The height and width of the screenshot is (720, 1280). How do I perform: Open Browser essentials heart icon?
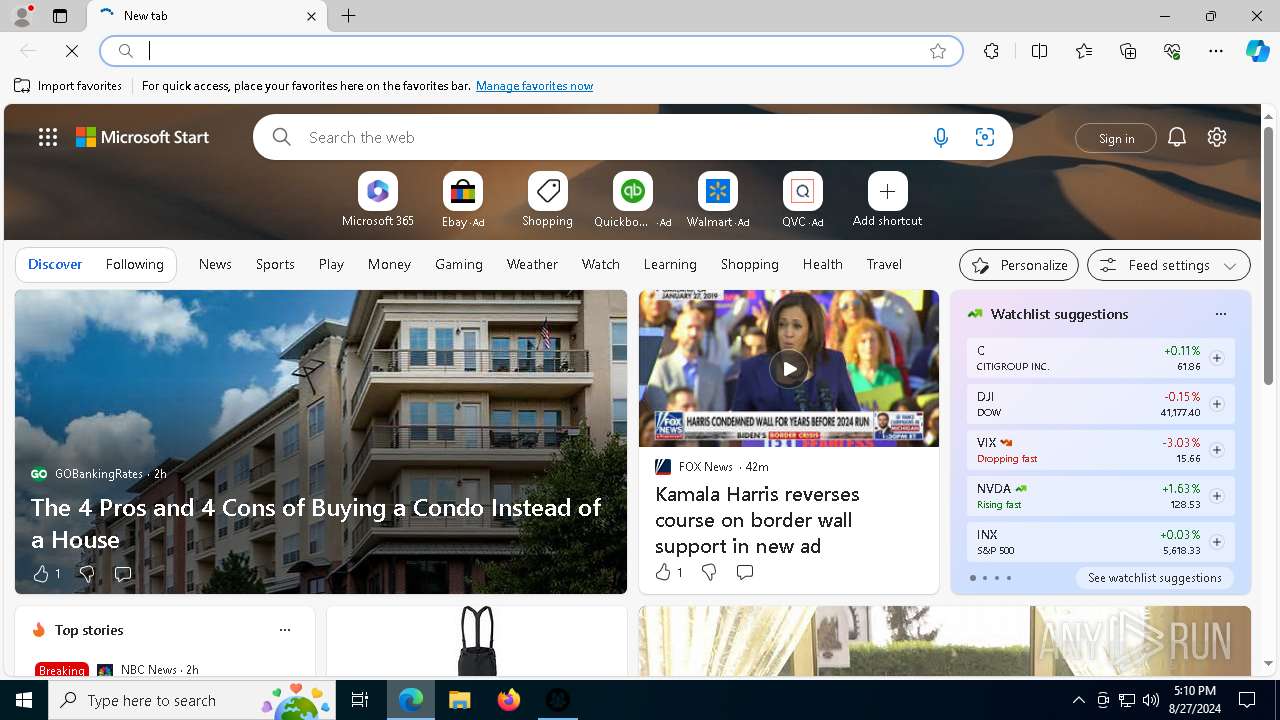(1172, 51)
